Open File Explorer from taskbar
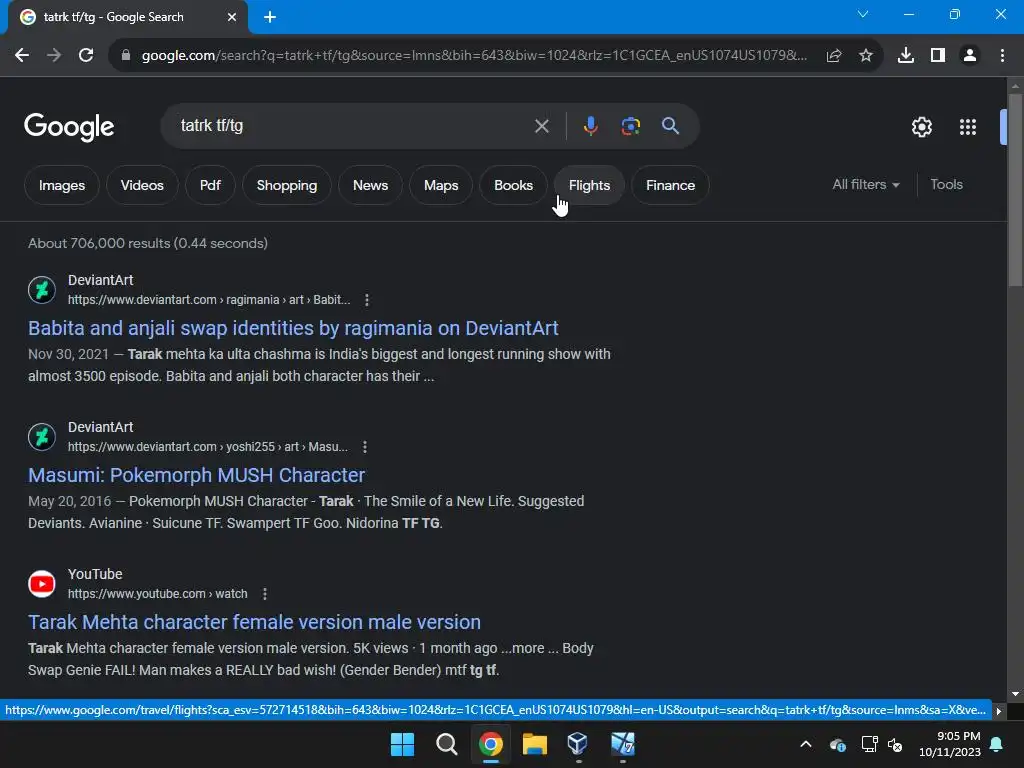The width and height of the screenshot is (1024, 768). point(534,744)
